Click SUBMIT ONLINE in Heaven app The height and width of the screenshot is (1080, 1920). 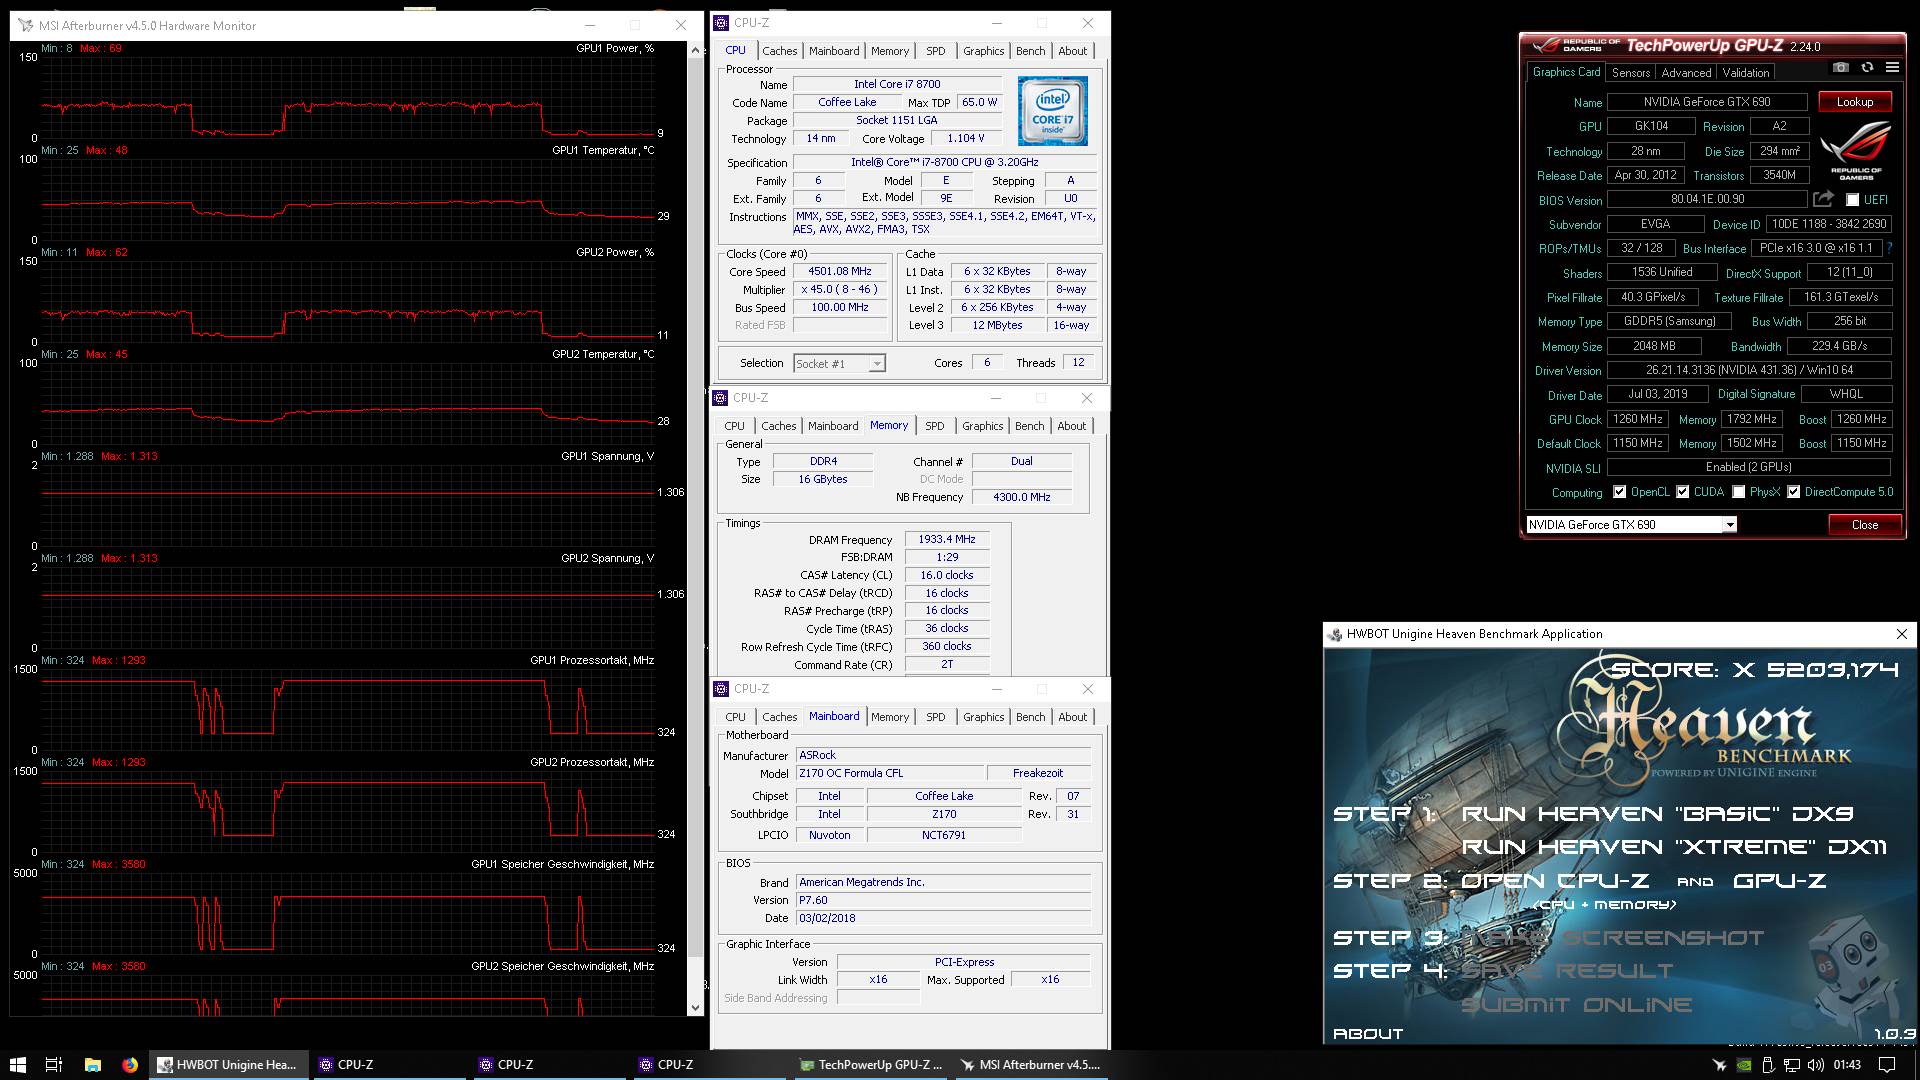coord(1577,1005)
